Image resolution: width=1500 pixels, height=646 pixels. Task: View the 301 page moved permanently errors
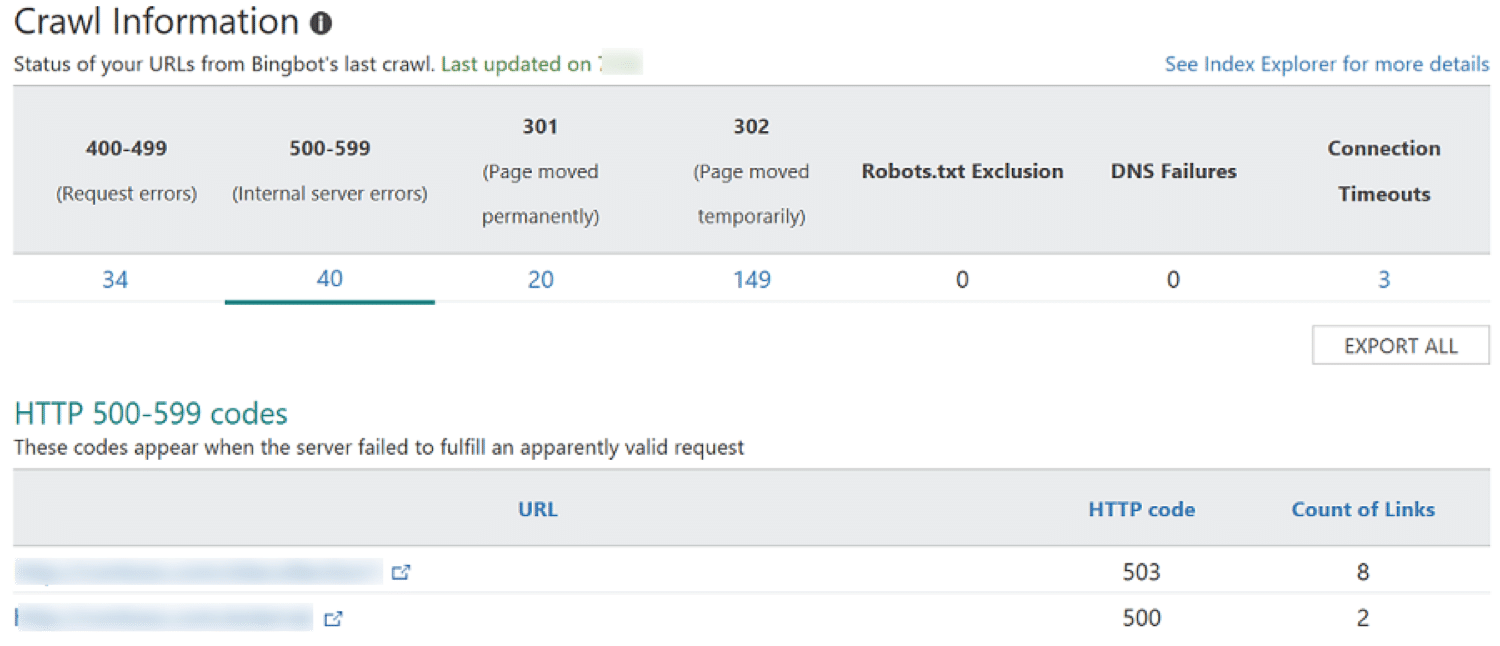click(x=540, y=279)
